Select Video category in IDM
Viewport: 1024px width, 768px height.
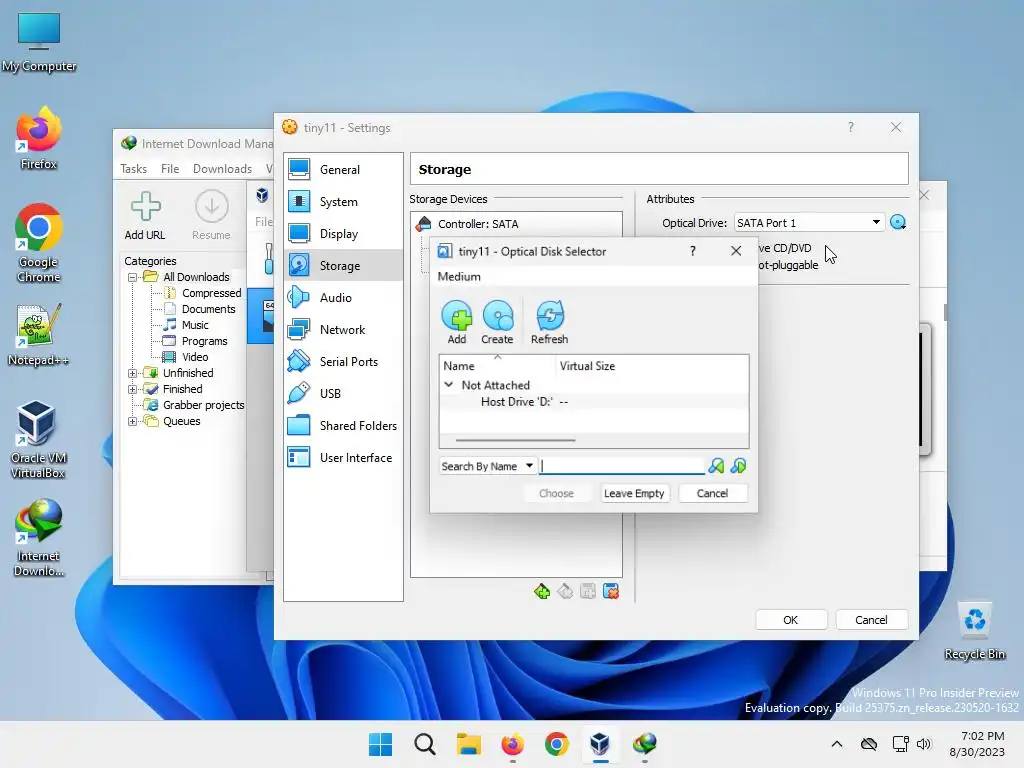pos(195,357)
